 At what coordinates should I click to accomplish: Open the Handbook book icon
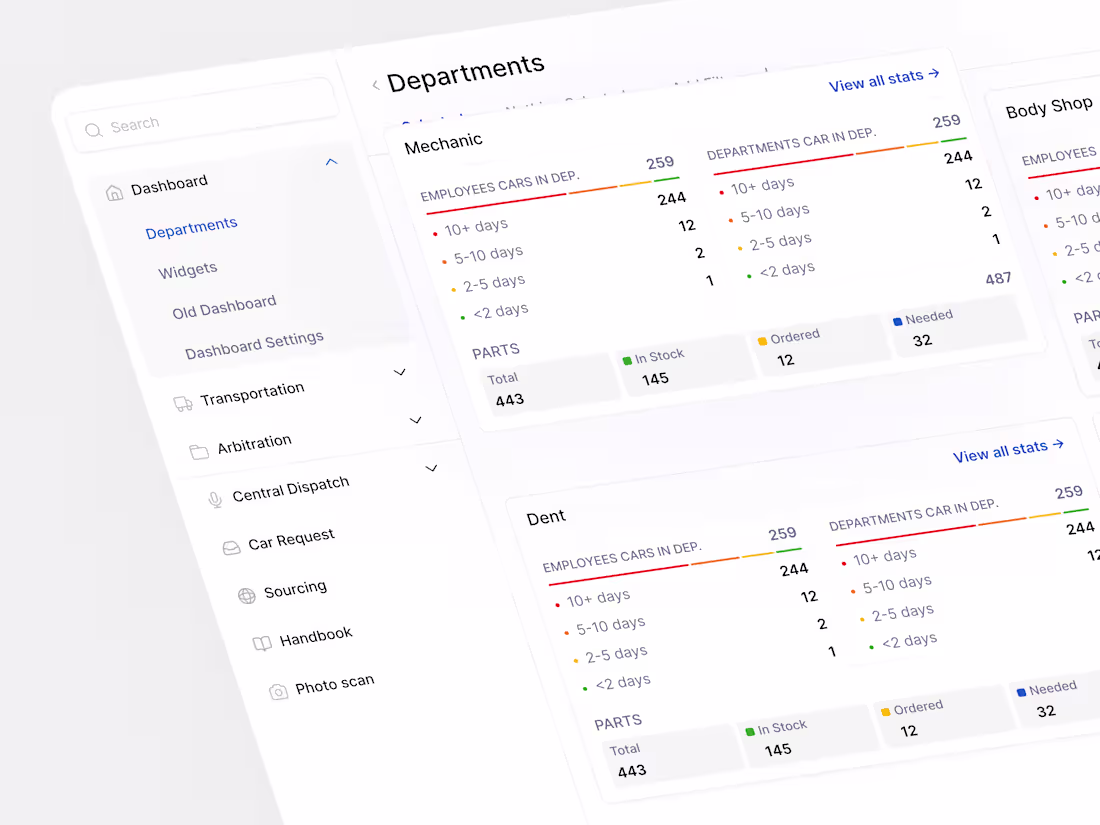coord(261,640)
